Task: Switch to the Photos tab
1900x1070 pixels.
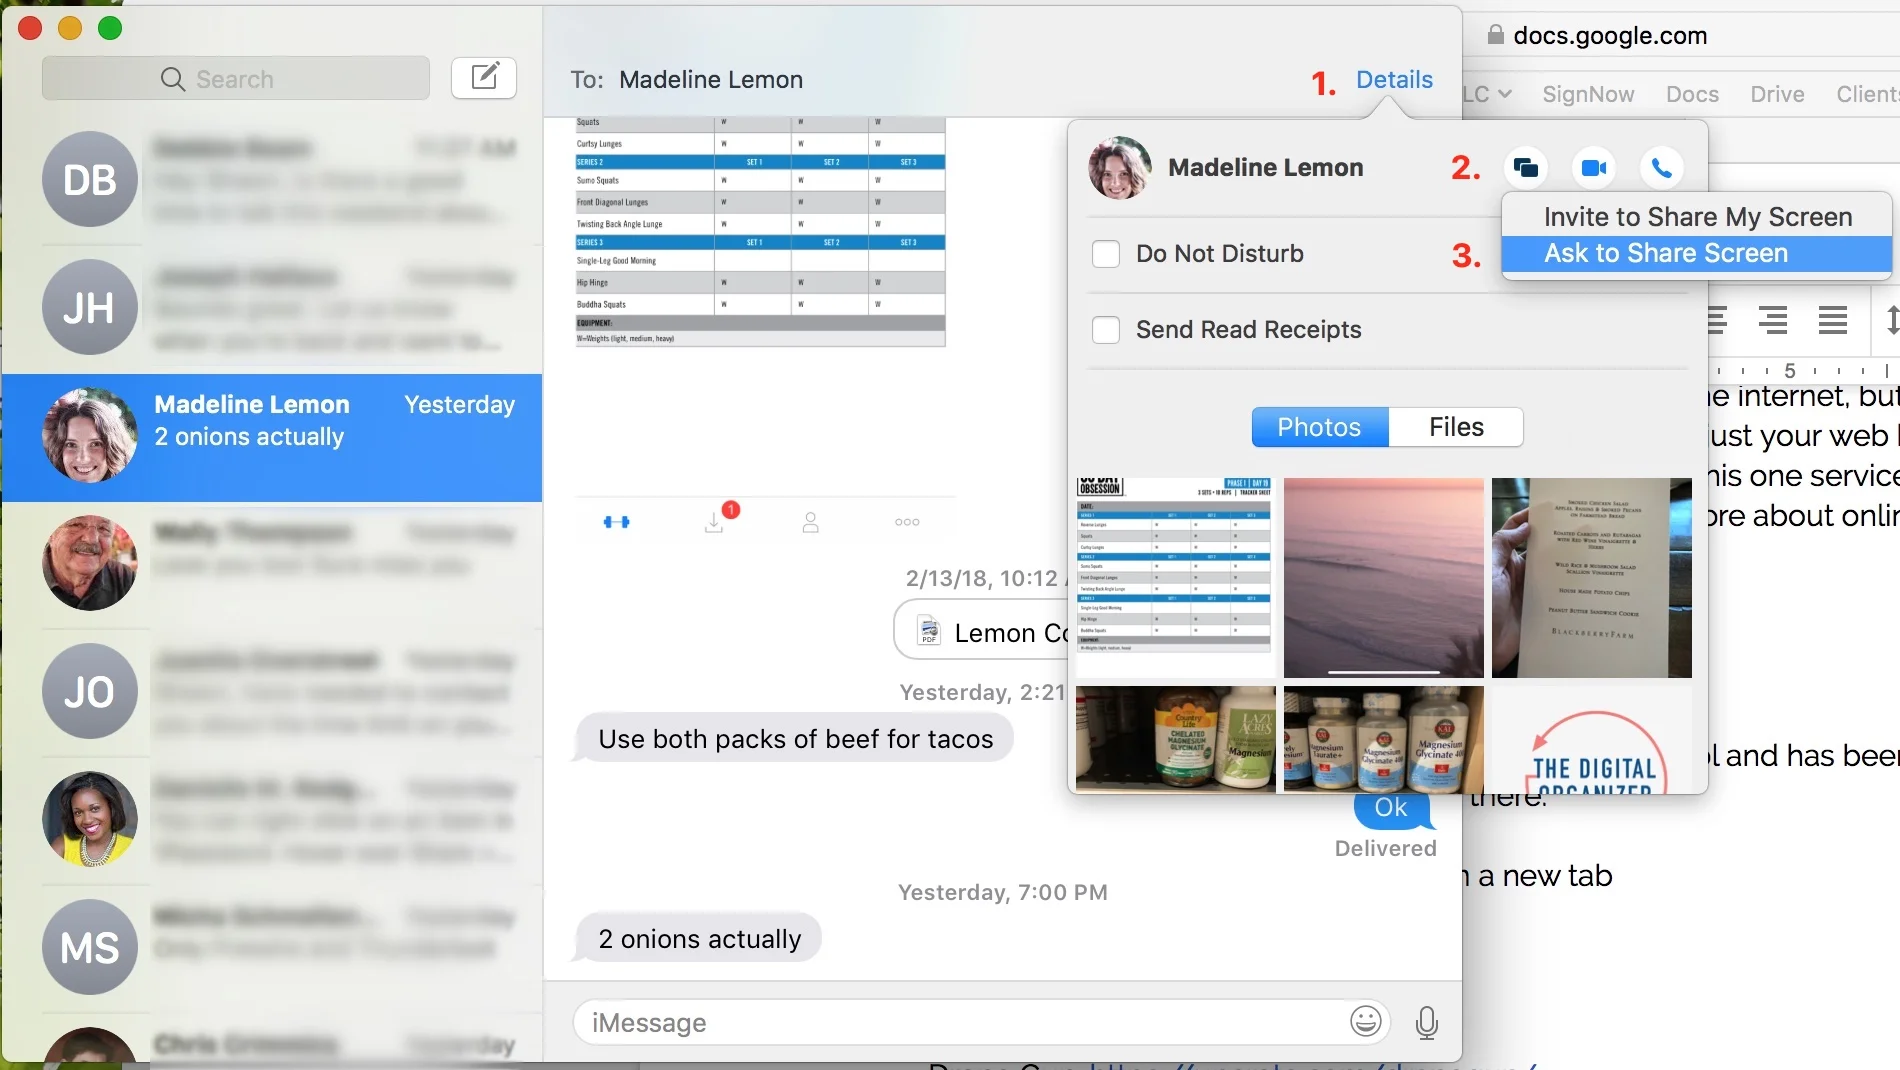Action: (1319, 427)
